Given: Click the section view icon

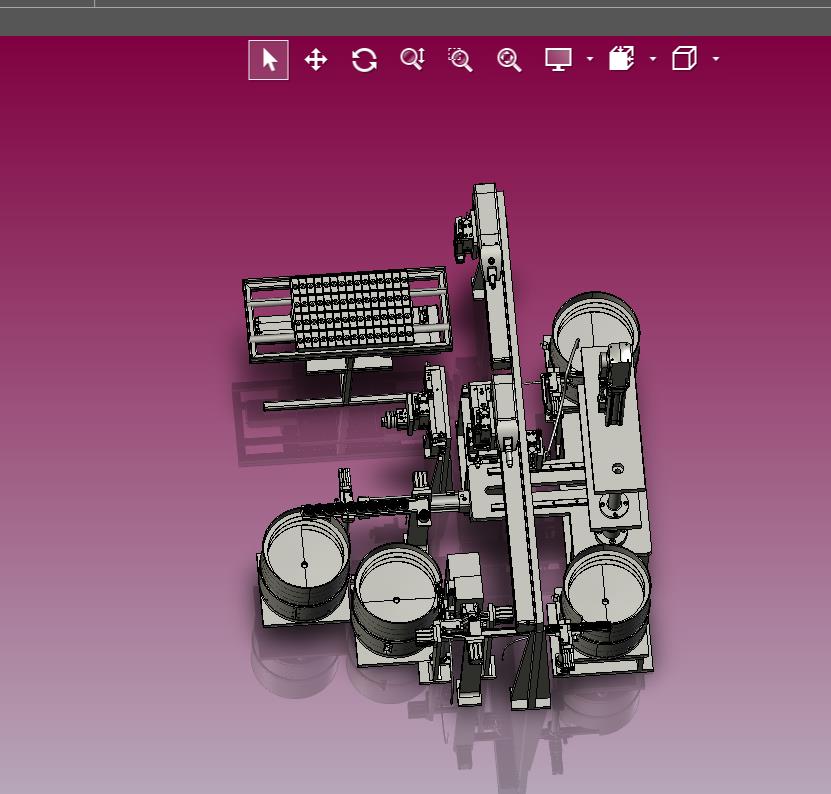Looking at the screenshot, I should [622, 58].
